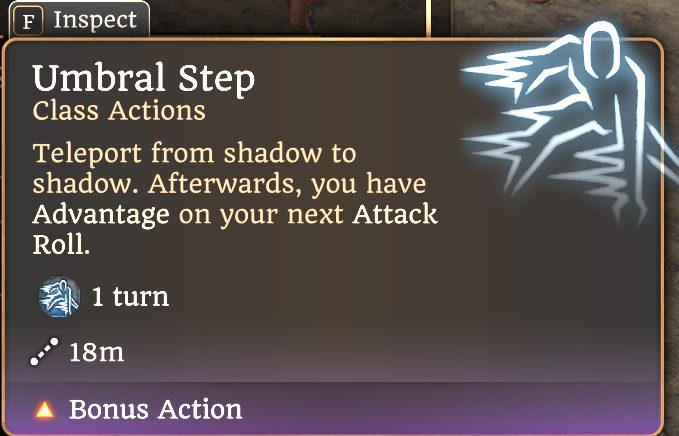Click the Teleport from shadow description text
The height and width of the screenshot is (436, 679).
click(x=194, y=153)
